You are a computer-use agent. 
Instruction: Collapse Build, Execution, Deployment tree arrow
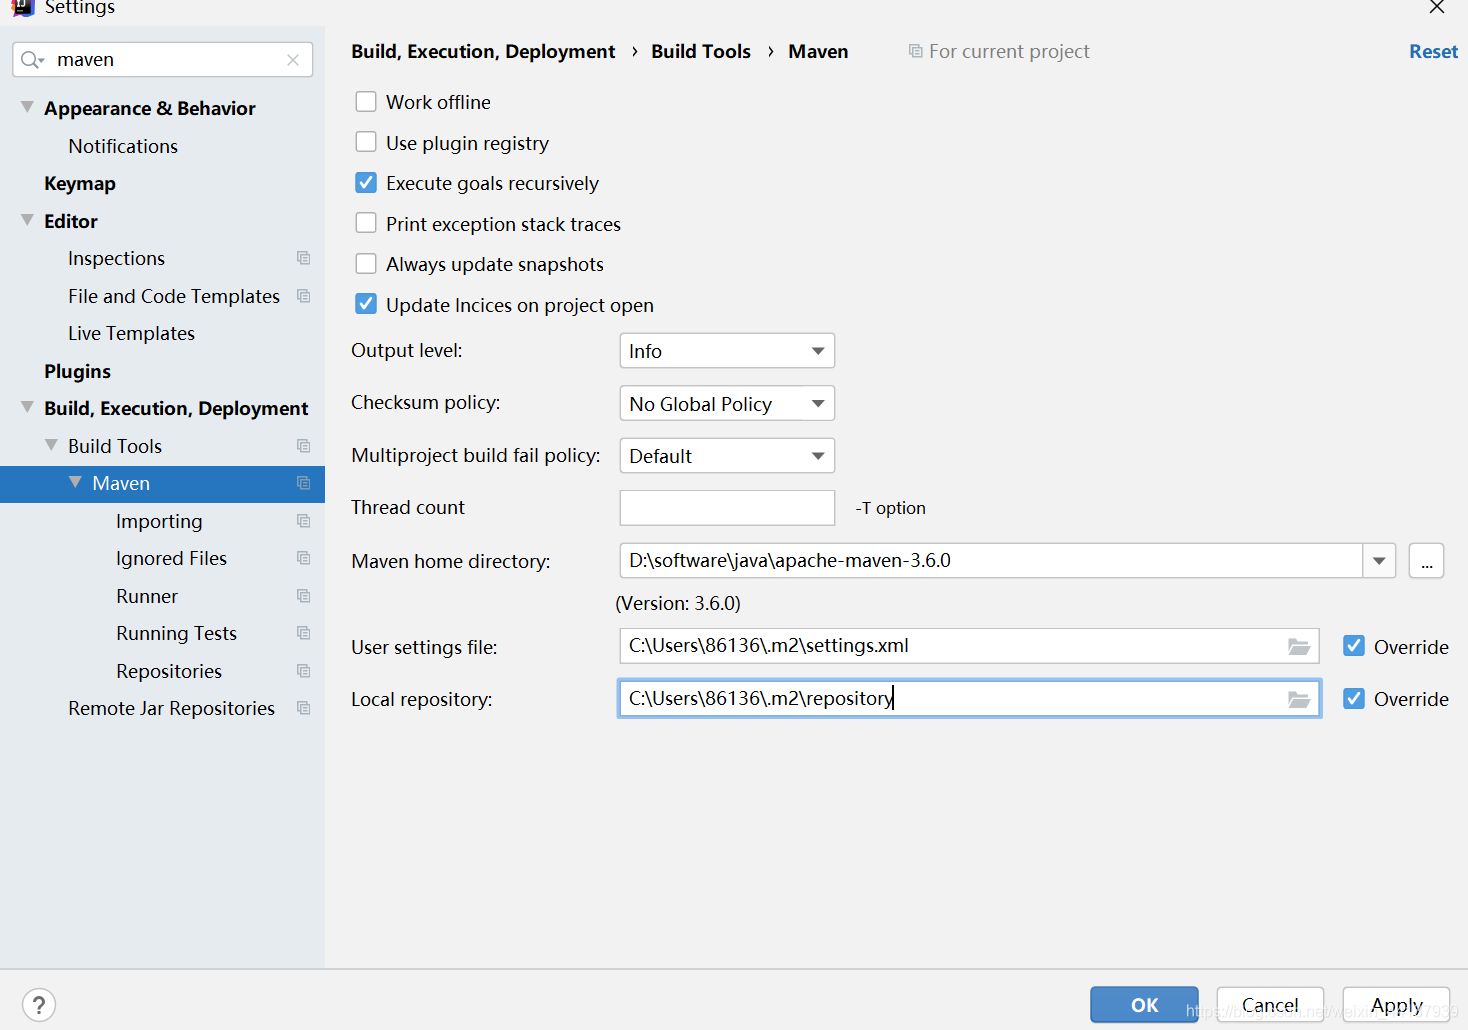[27, 407]
